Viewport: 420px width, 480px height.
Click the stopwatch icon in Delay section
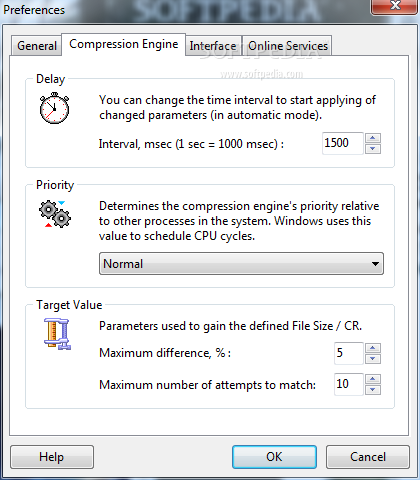click(54, 108)
